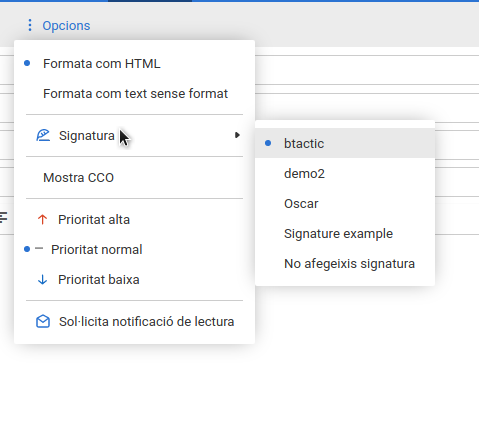Click the dash icon for normal priority

[39, 249]
